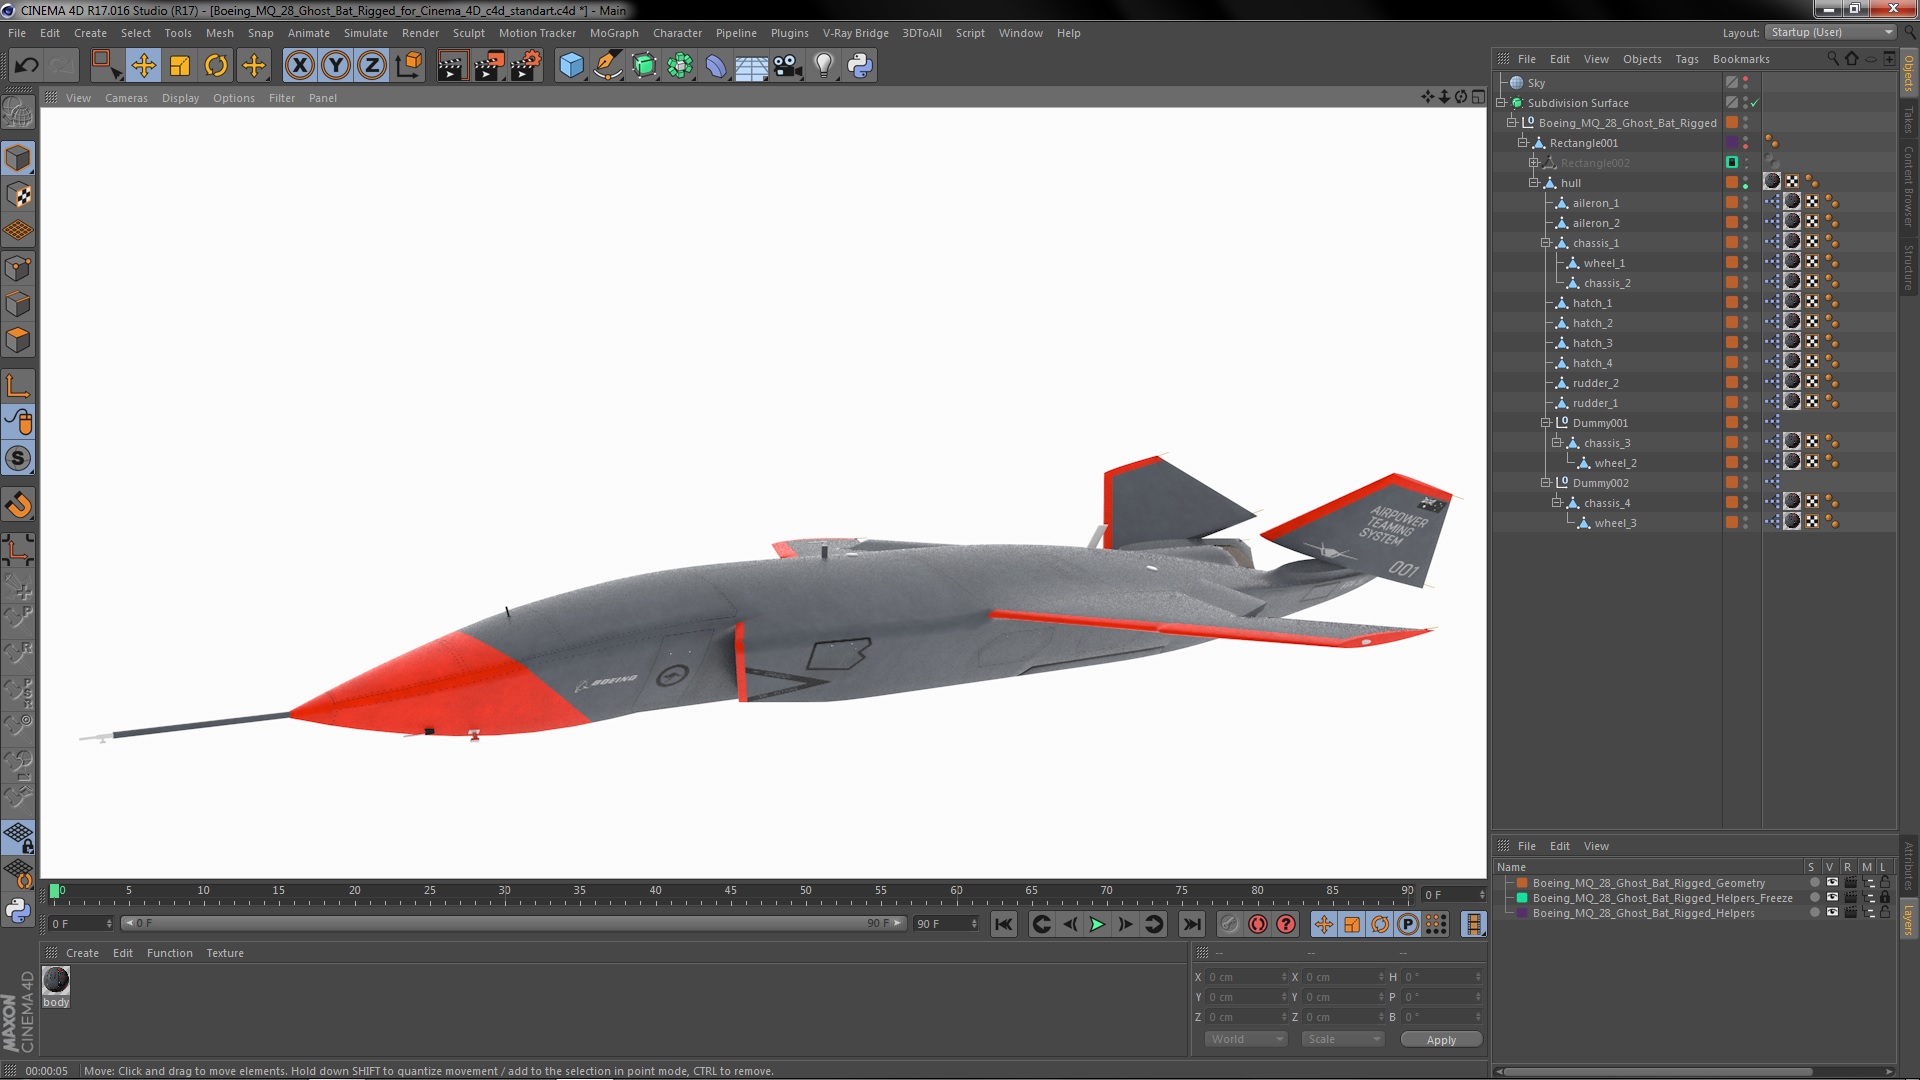1920x1080 pixels.
Task: Click the Texture tab in material panel
Action: 224,952
